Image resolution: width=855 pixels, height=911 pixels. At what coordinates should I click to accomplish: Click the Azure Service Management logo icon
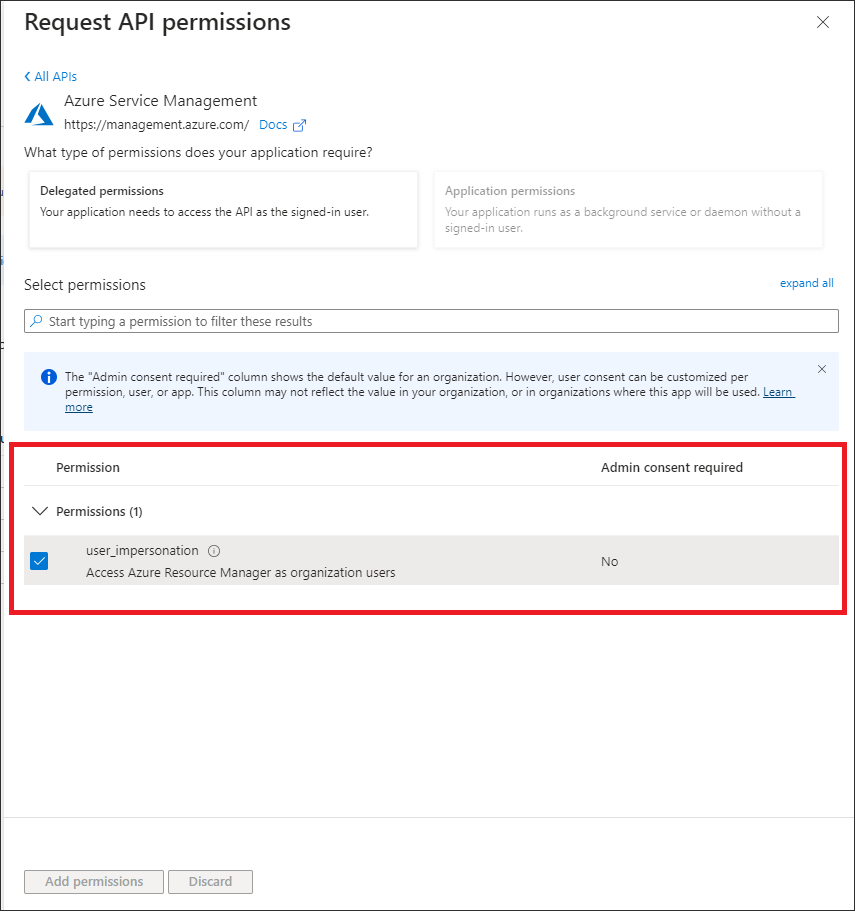(39, 114)
